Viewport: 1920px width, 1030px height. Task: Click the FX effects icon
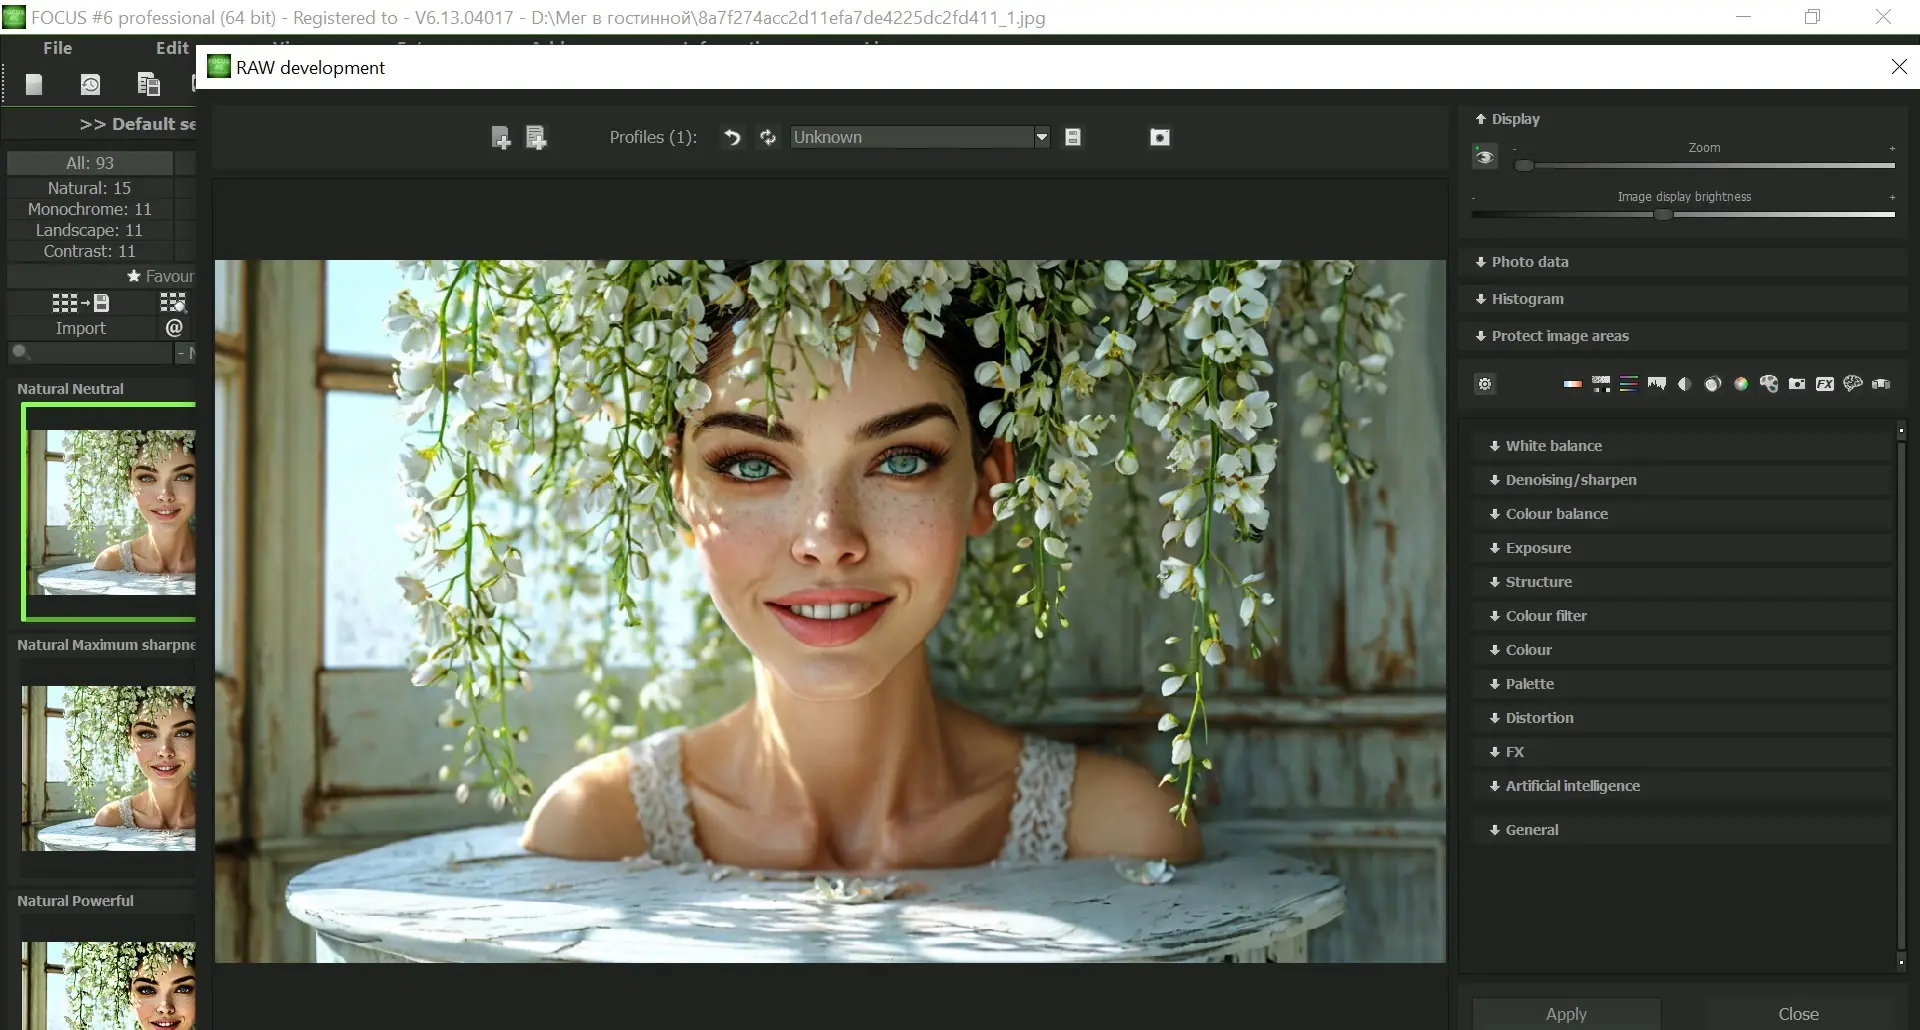[1825, 384]
